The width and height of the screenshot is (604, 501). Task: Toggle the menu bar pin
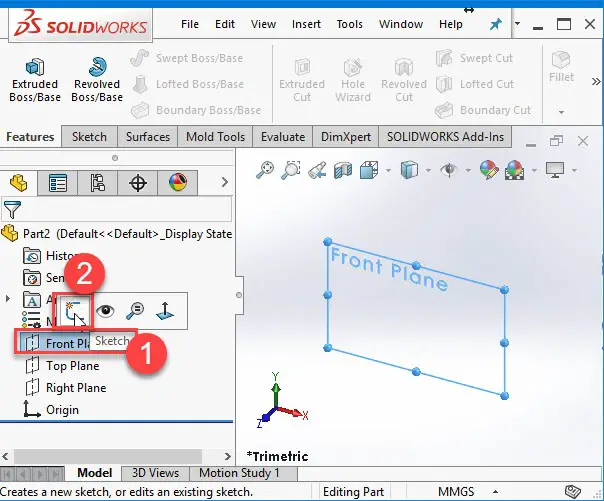(x=496, y=25)
